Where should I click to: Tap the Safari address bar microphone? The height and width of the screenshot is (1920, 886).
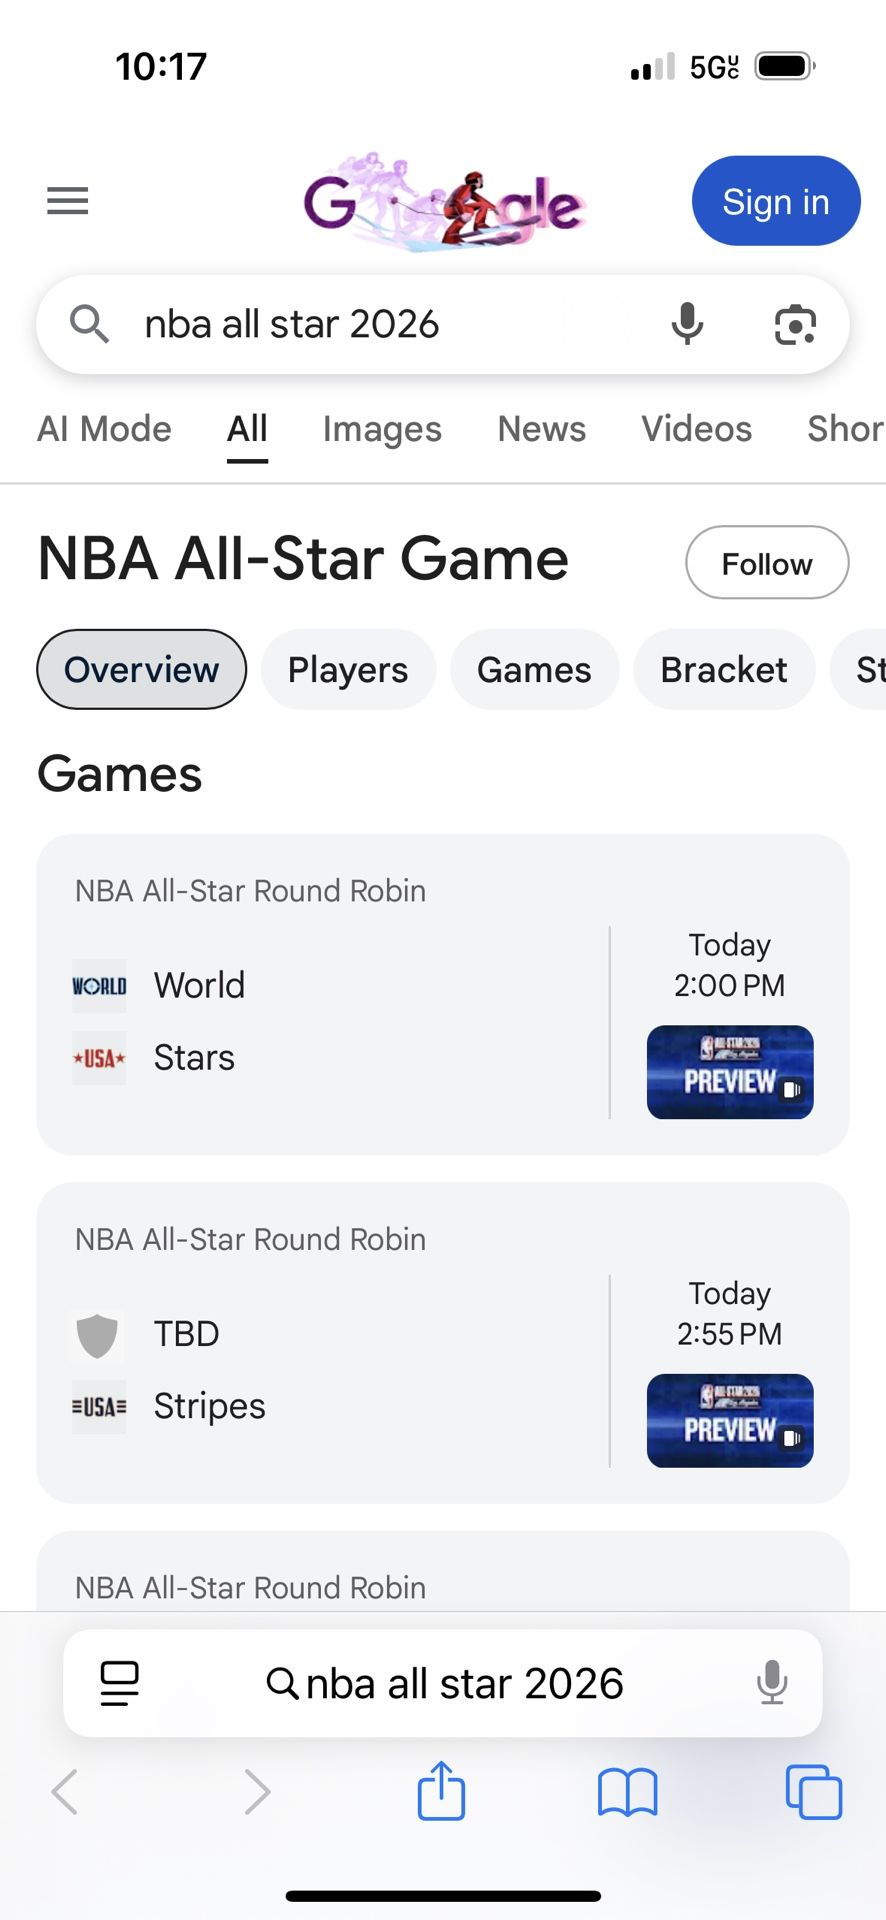point(771,1683)
